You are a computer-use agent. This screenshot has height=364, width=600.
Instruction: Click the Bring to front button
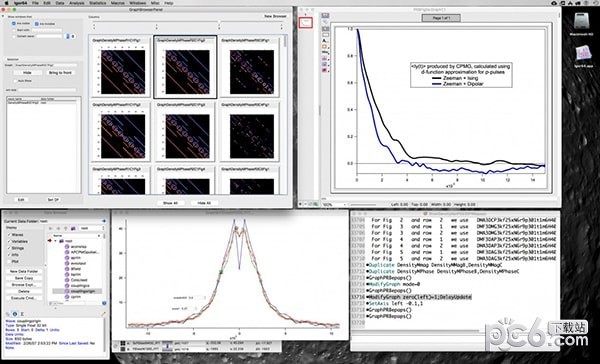coord(60,72)
